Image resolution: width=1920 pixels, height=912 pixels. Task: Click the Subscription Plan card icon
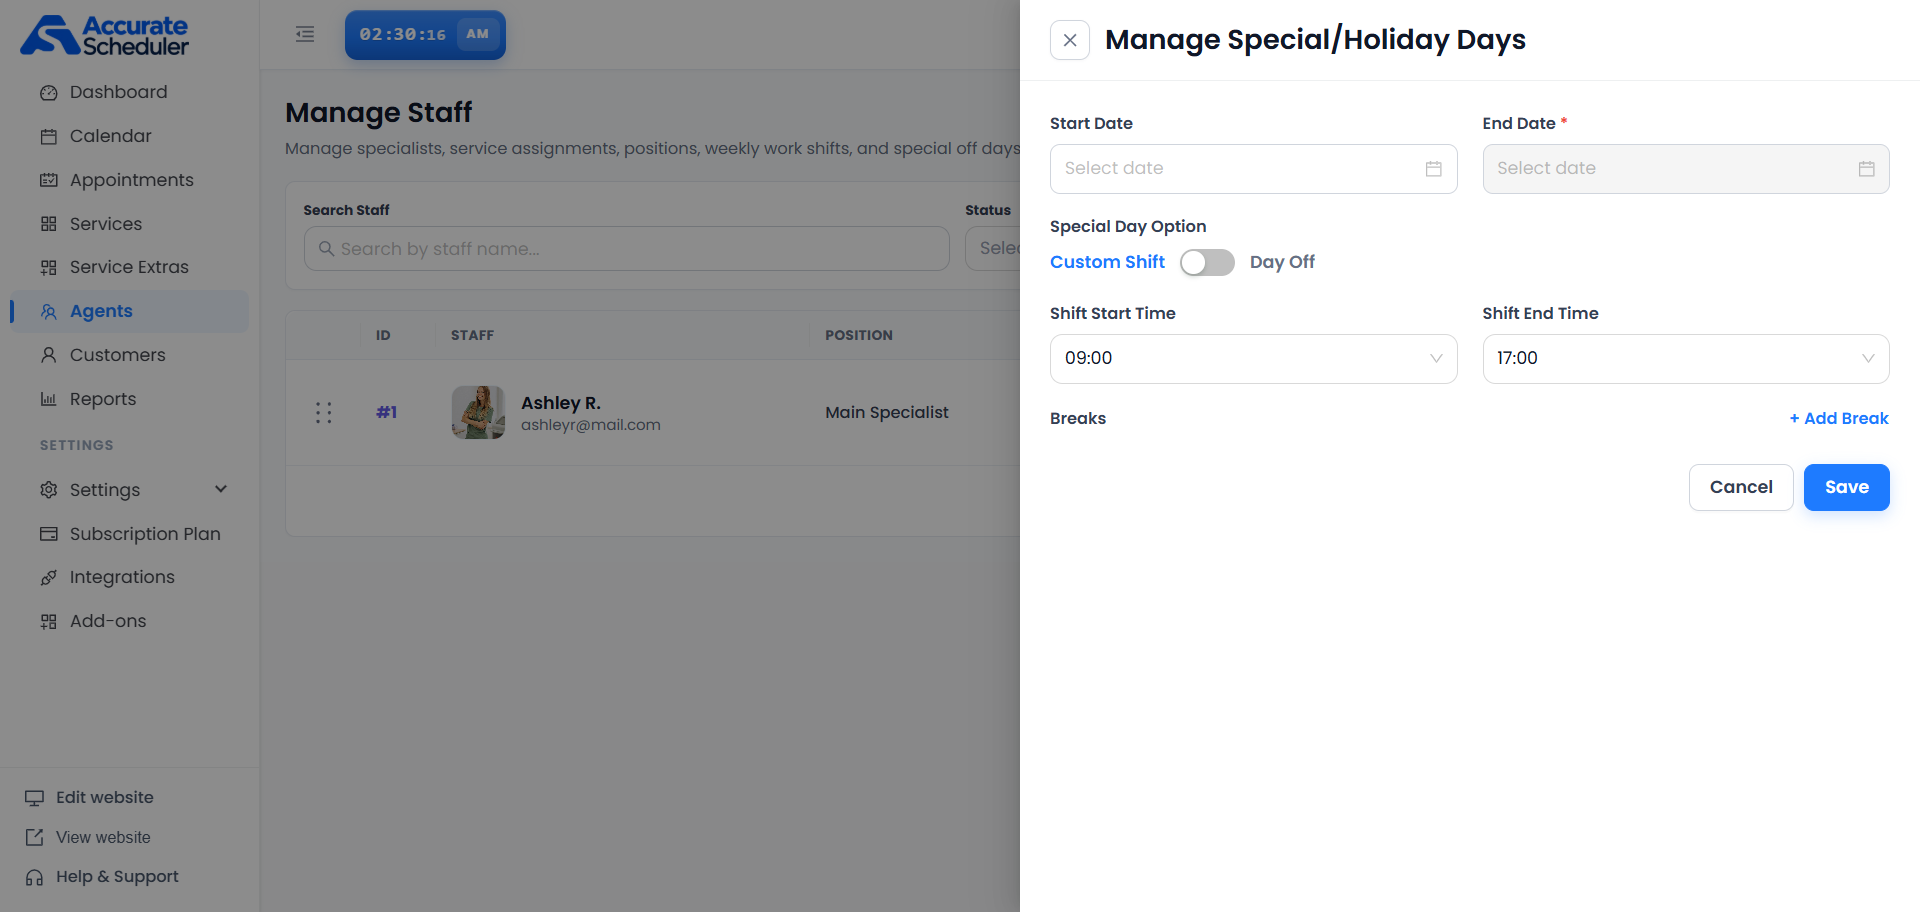(48, 534)
